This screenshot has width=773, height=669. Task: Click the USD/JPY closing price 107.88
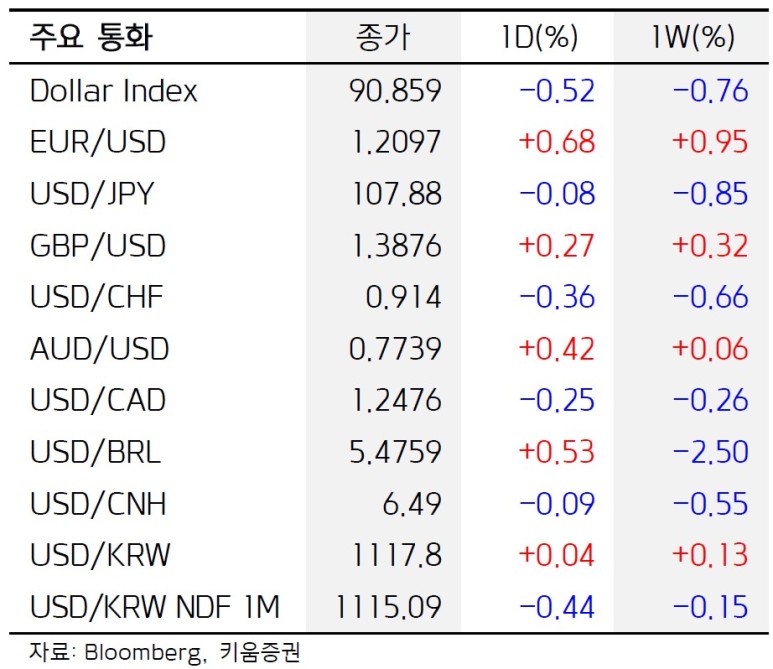396,194
